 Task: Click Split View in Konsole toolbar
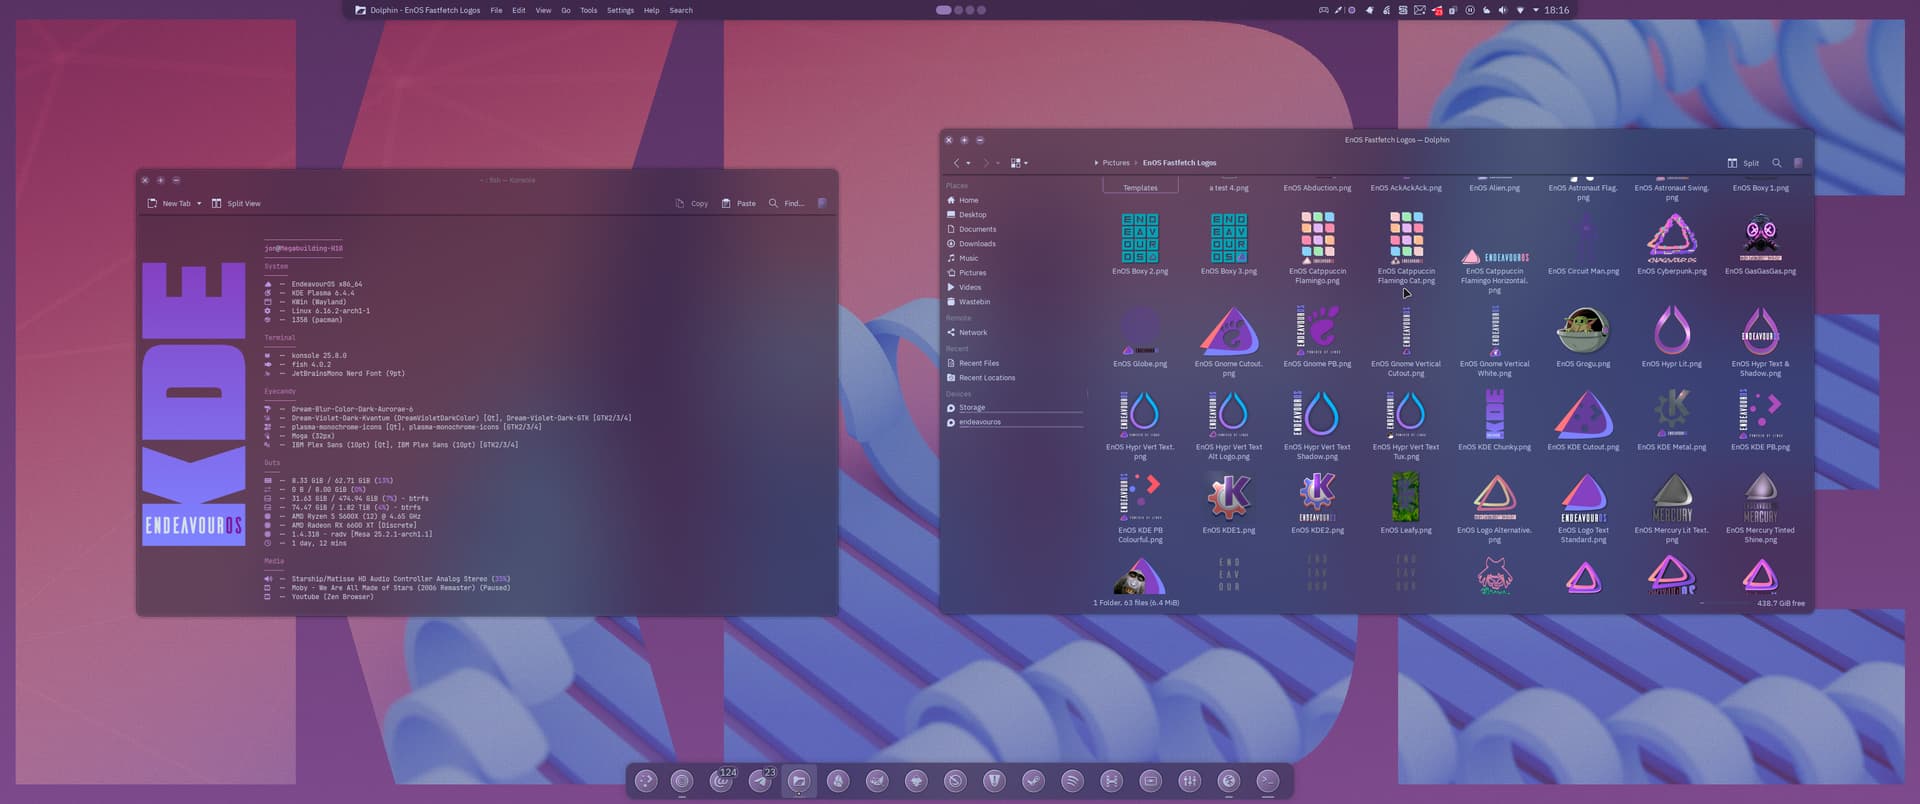(x=236, y=203)
